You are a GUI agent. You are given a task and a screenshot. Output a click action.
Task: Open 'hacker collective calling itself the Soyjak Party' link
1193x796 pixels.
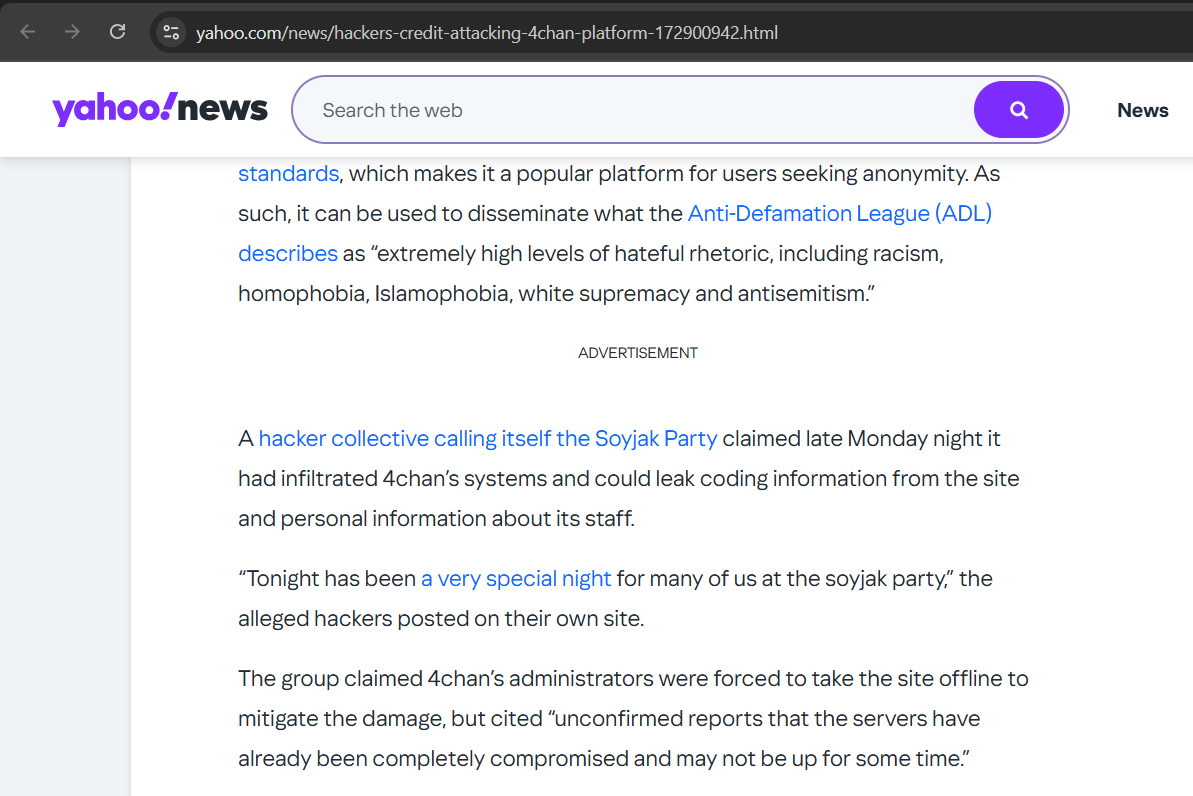click(487, 438)
